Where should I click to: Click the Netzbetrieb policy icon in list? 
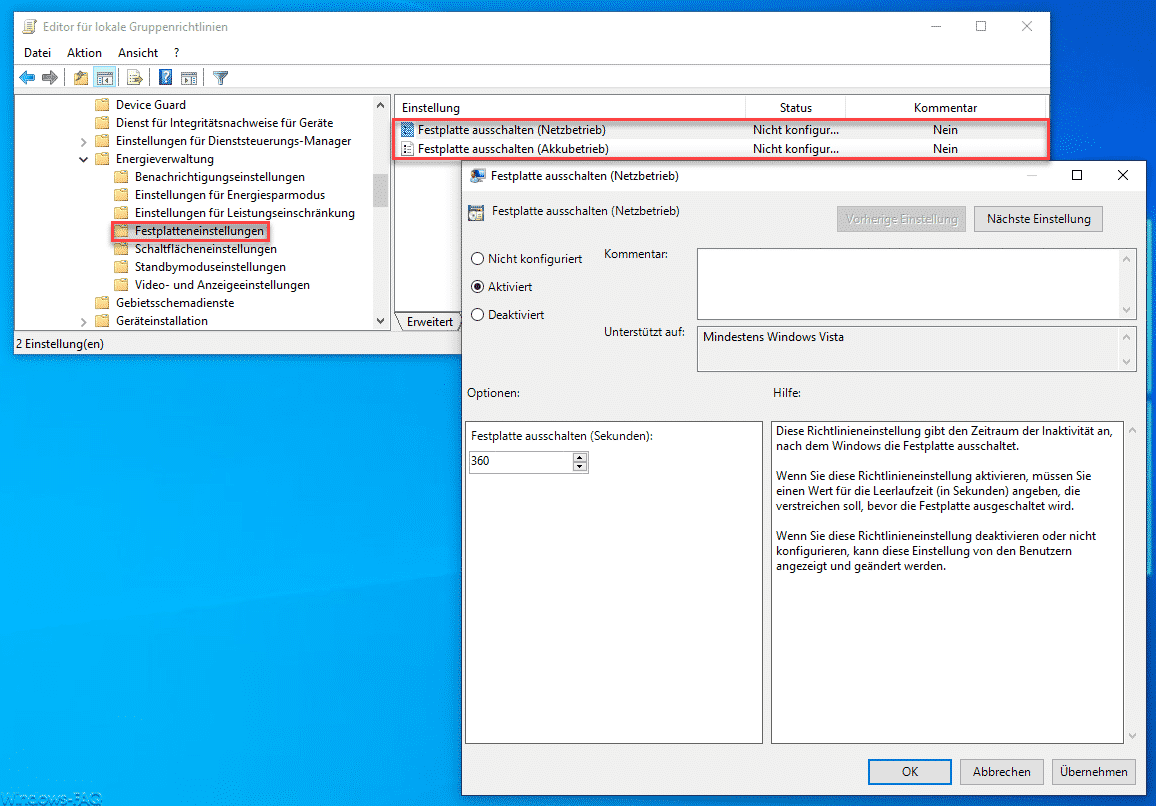pyautogui.click(x=407, y=130)
